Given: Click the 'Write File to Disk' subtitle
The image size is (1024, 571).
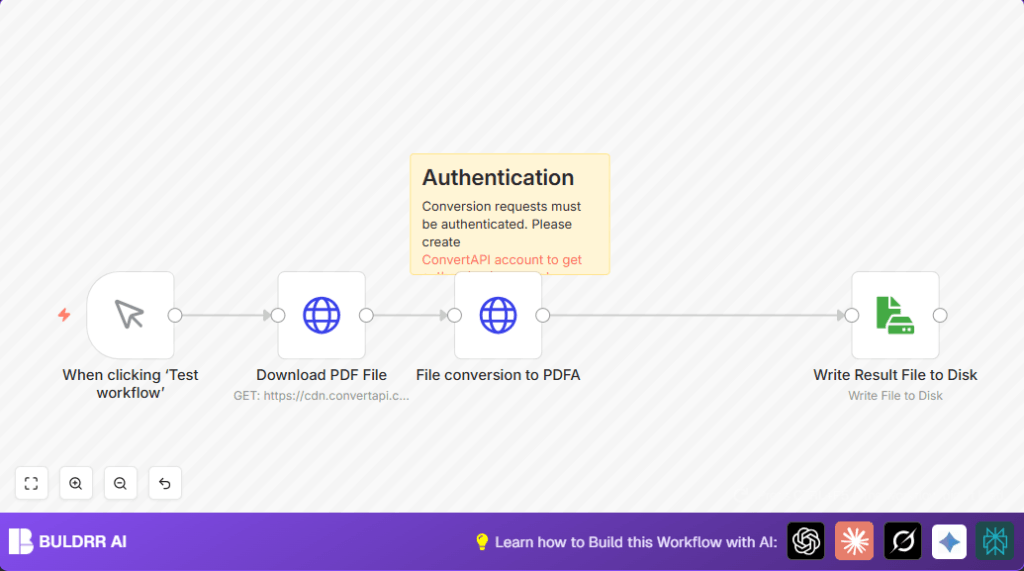Looking at the screenshot, I should (895, 396).
